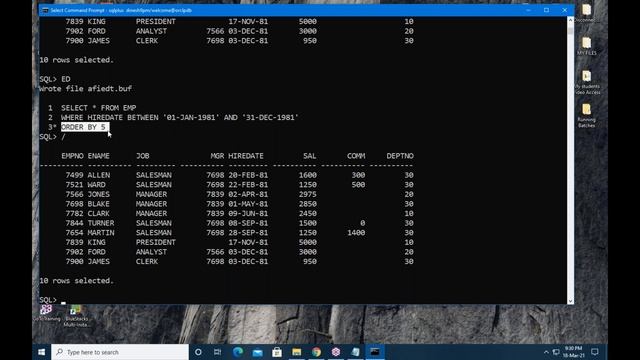Open the BlueStacks Multi-Instance desktop shortcut
This screenshot has height=360, width=640.
tap(76, 316)
